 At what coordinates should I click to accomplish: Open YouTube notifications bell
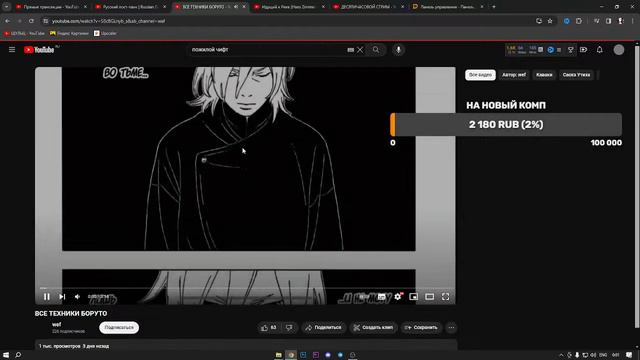[x=599, y=50]
